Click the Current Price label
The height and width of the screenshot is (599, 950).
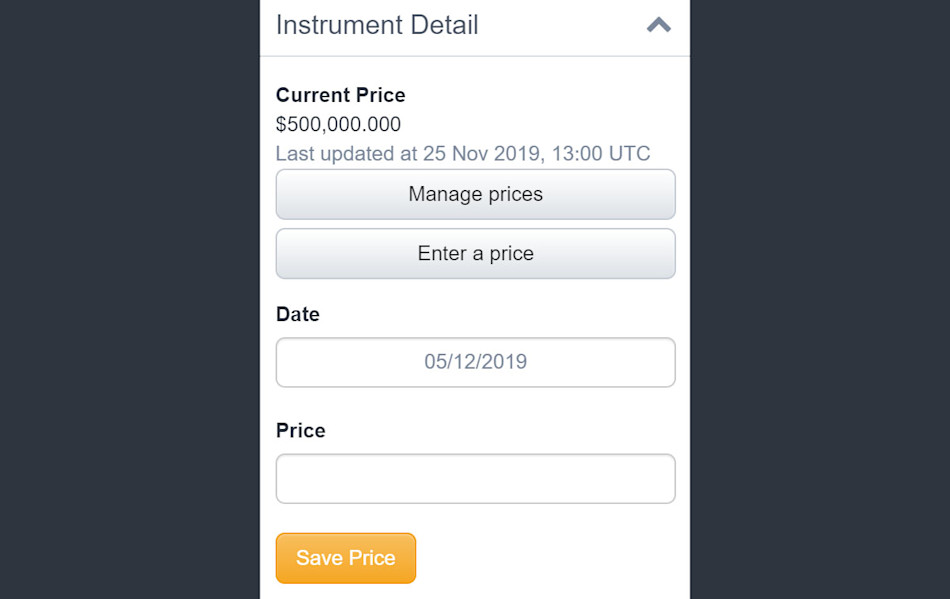[340, 95]
